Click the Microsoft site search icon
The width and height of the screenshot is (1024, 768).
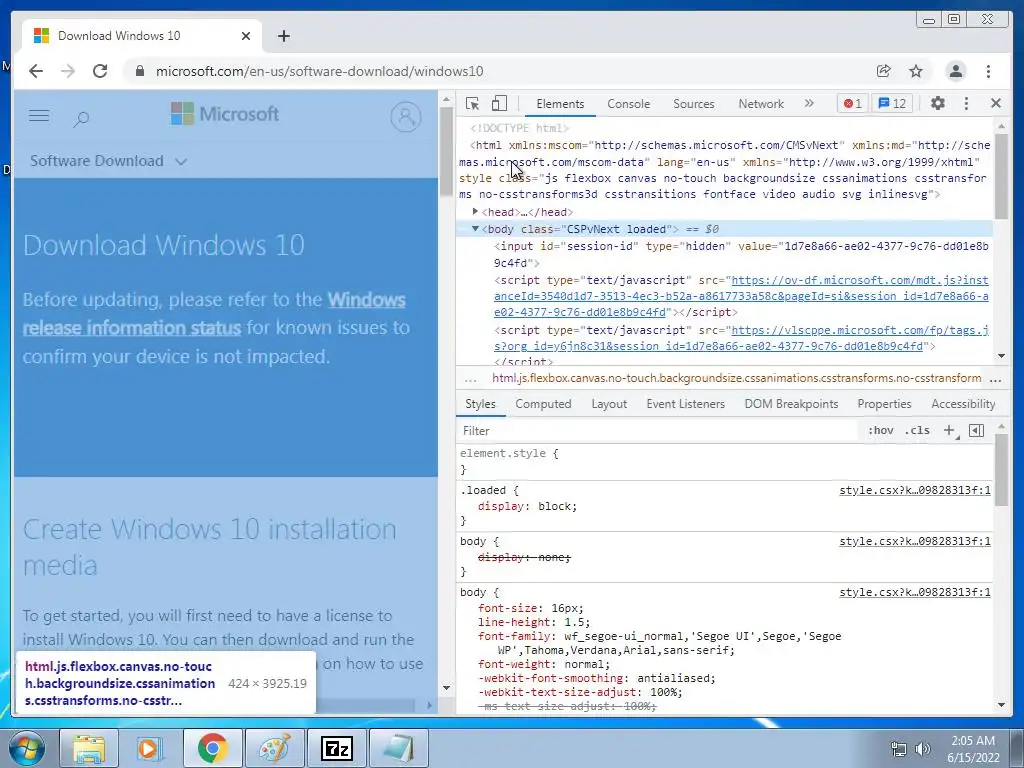point(82,118)
